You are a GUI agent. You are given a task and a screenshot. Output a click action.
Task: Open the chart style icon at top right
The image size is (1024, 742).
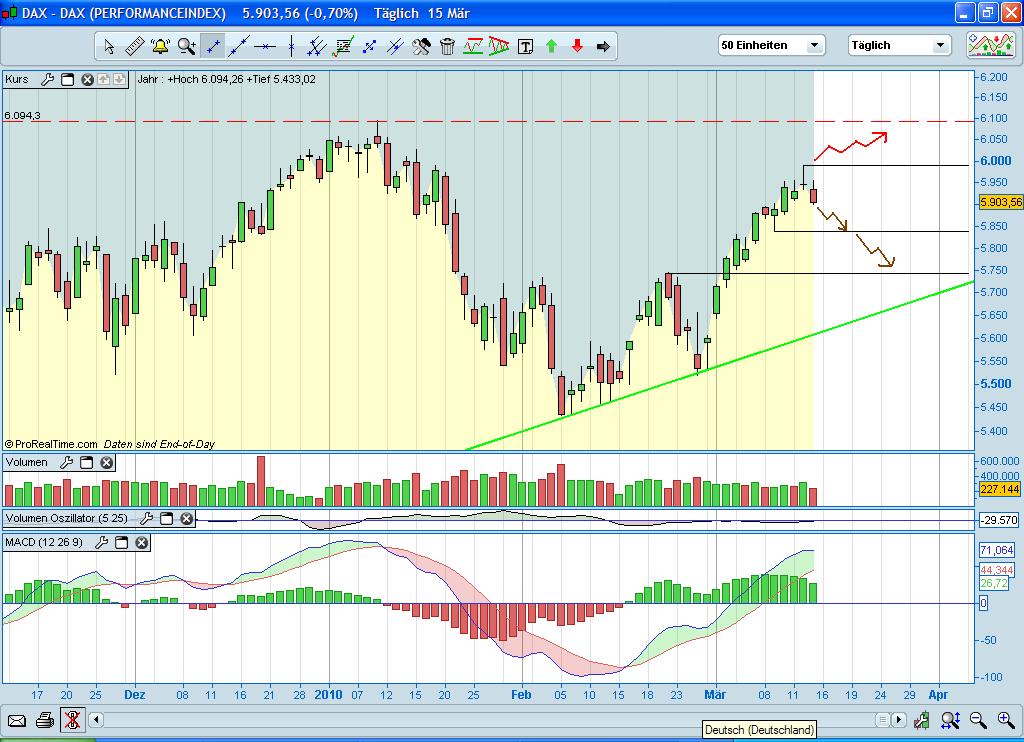point(991,45)
